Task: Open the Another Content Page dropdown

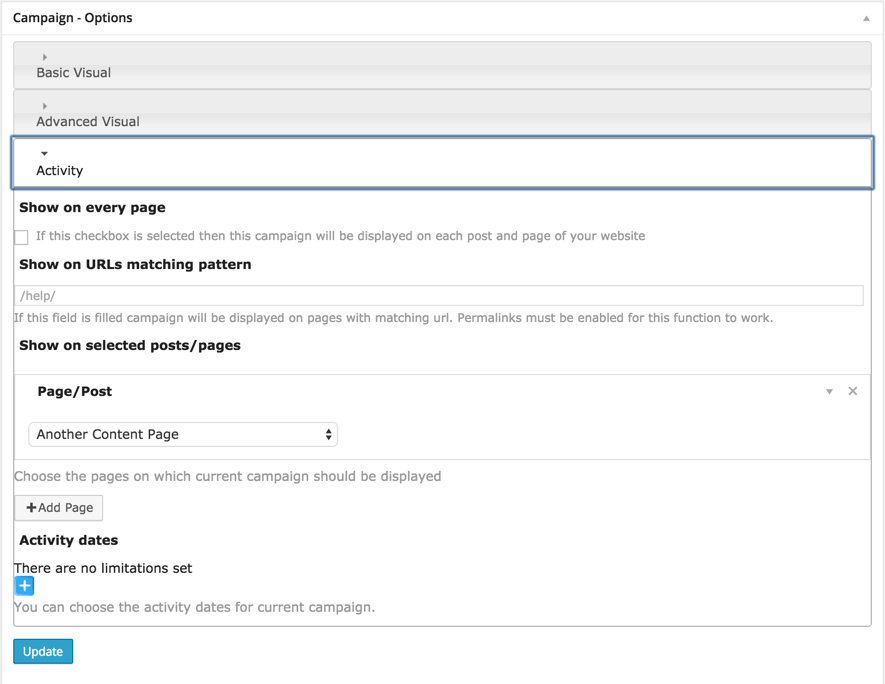Action: 182,435
